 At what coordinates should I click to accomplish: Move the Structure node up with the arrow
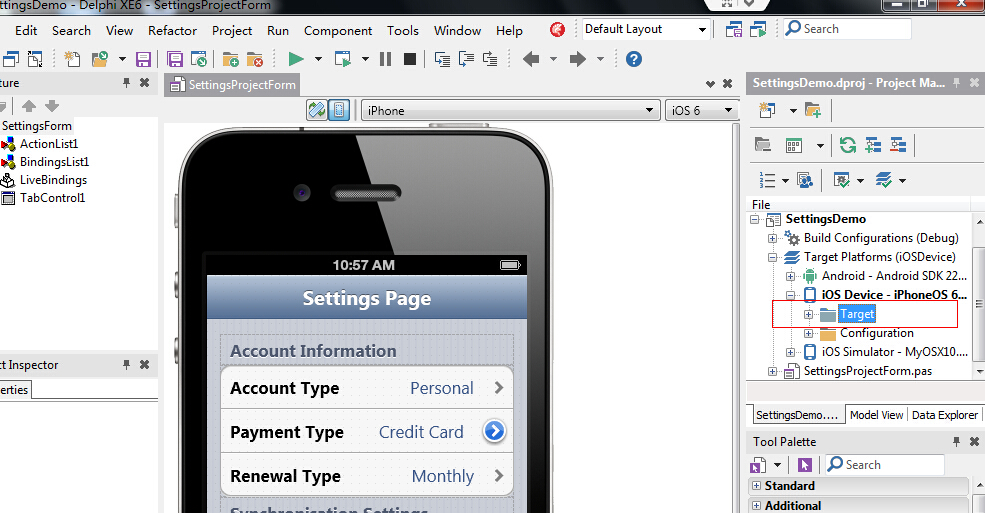pos(29,105)
